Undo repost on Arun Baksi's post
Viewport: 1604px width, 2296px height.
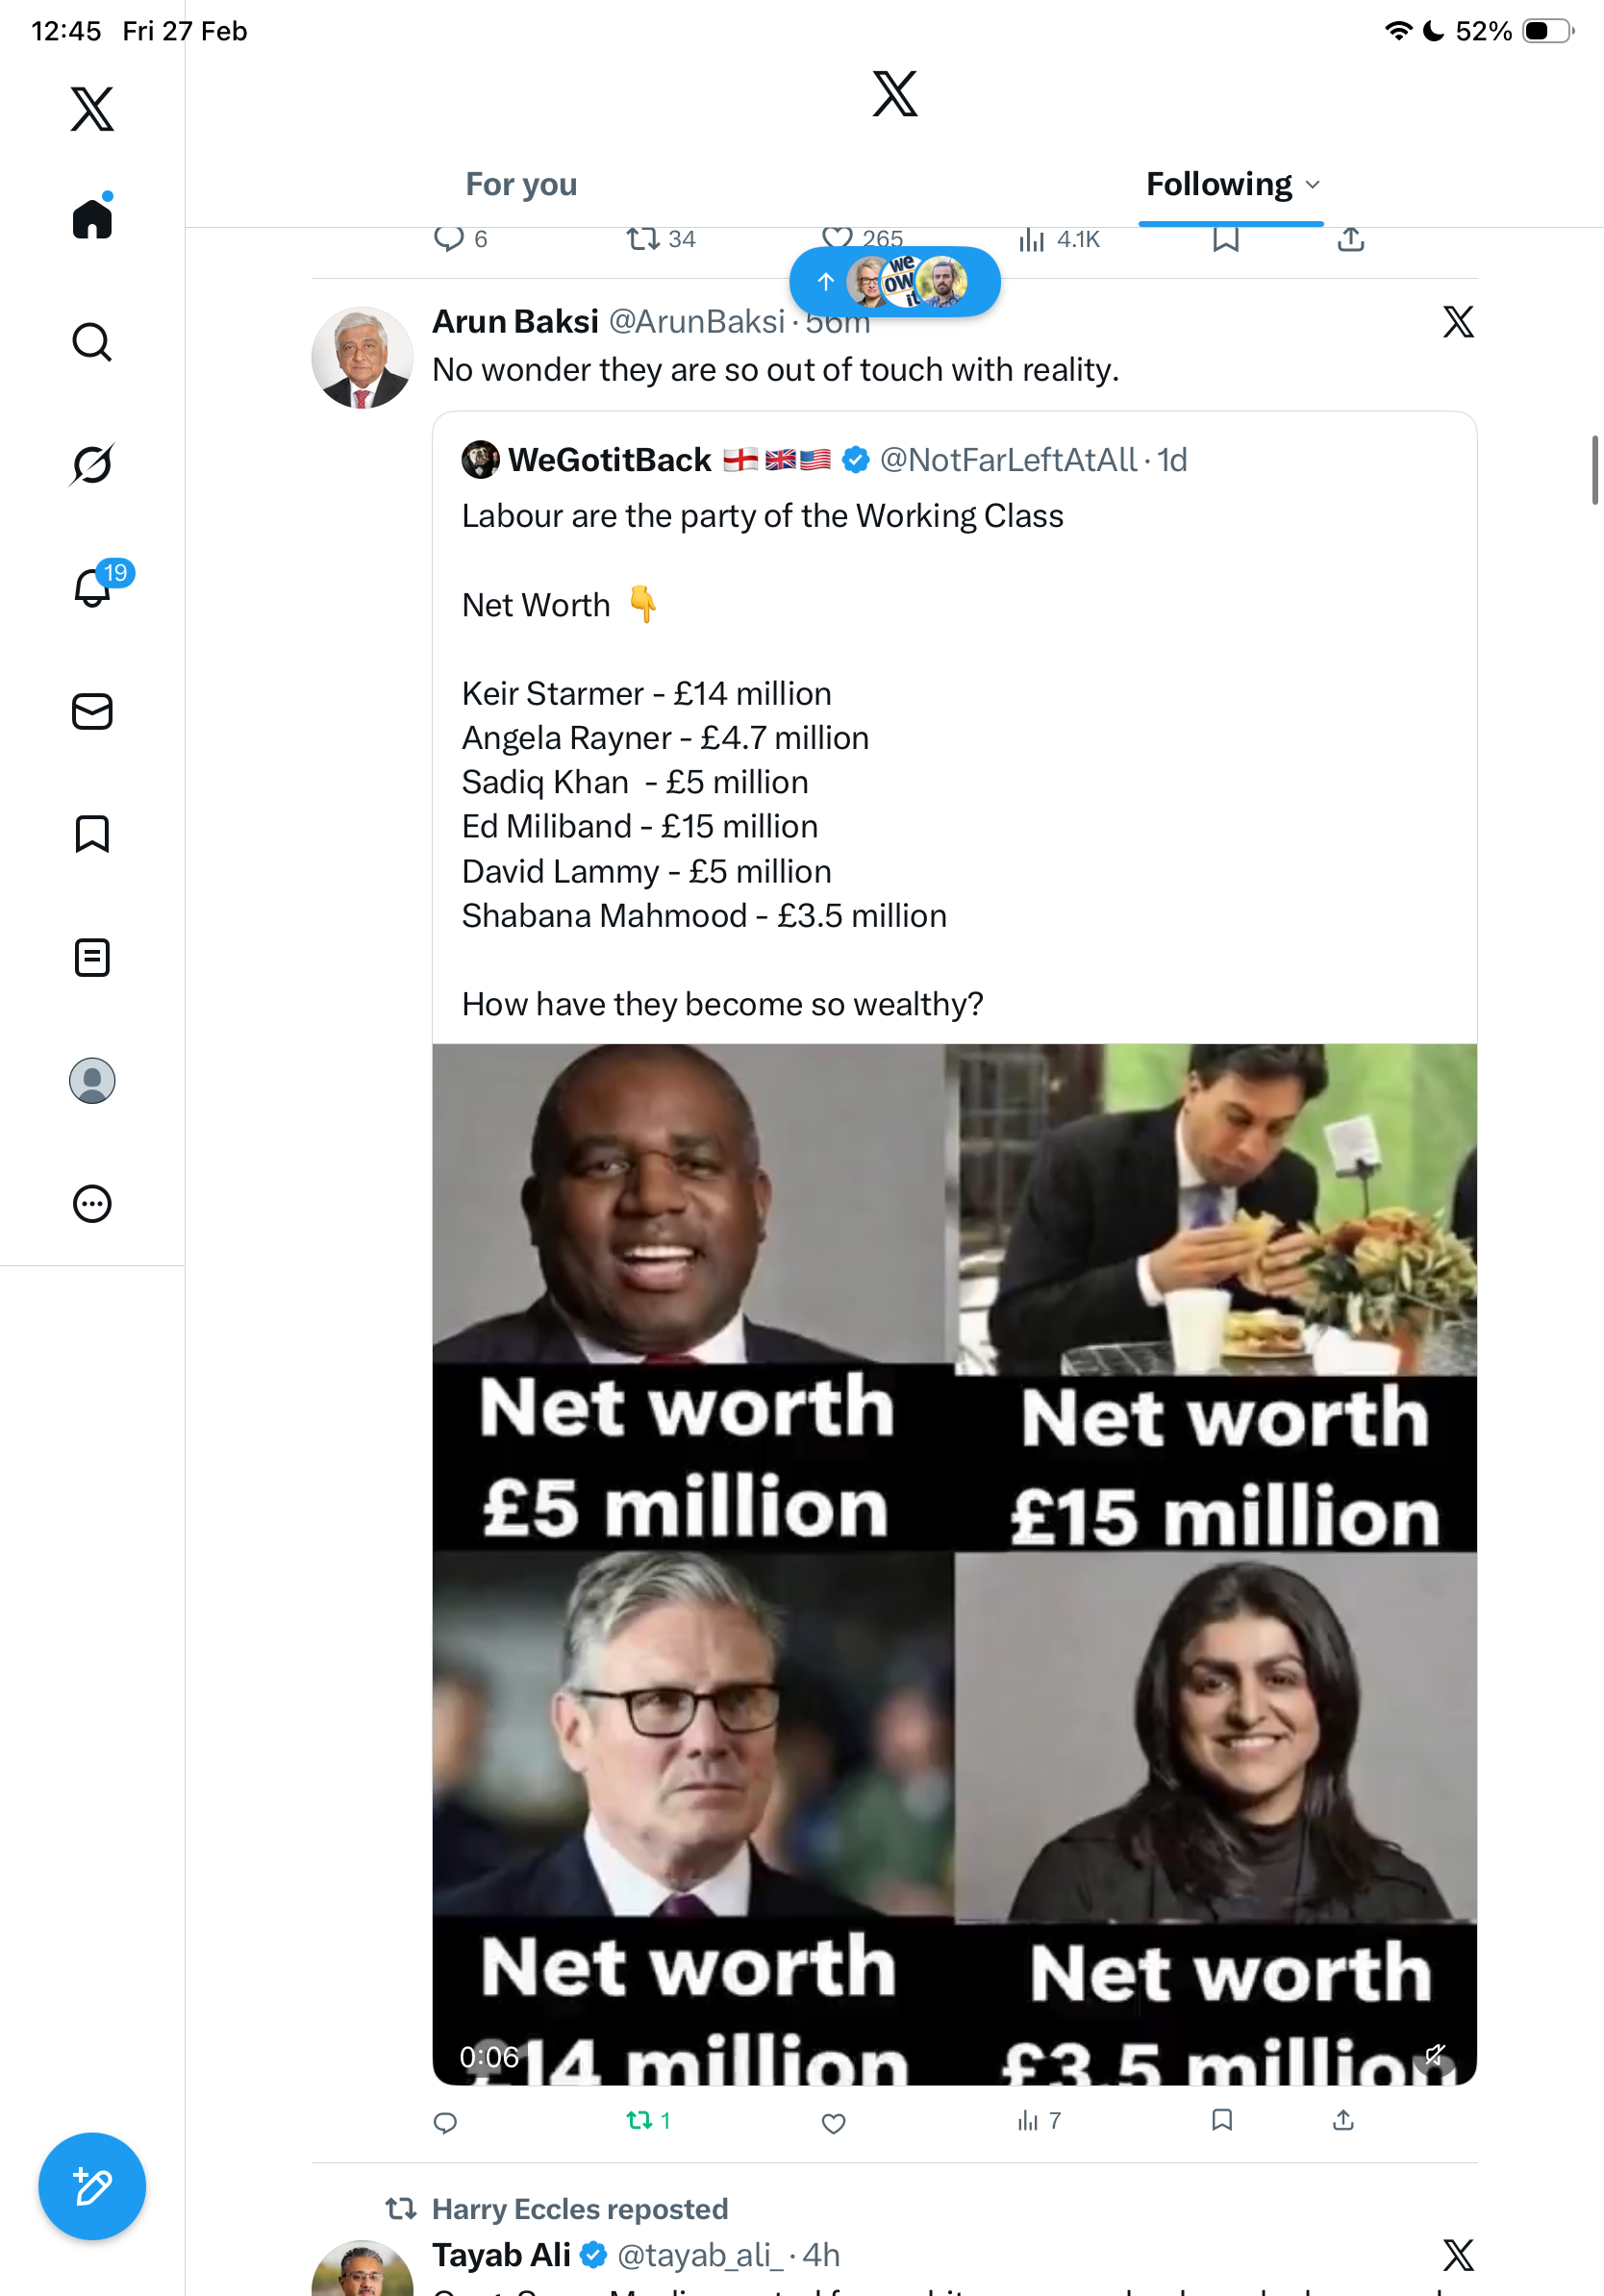tap(639, 2121)
